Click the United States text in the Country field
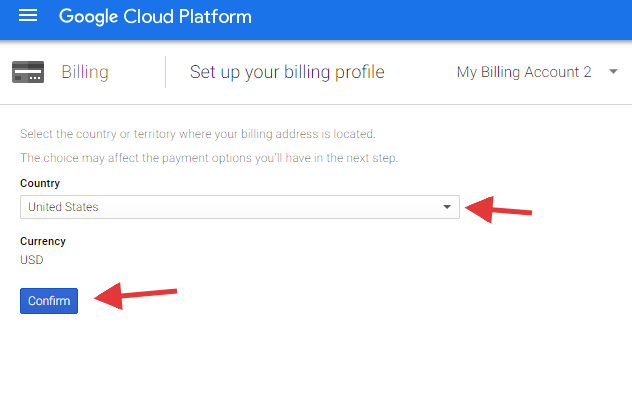632x400 pixels. (x=63, y=207)
